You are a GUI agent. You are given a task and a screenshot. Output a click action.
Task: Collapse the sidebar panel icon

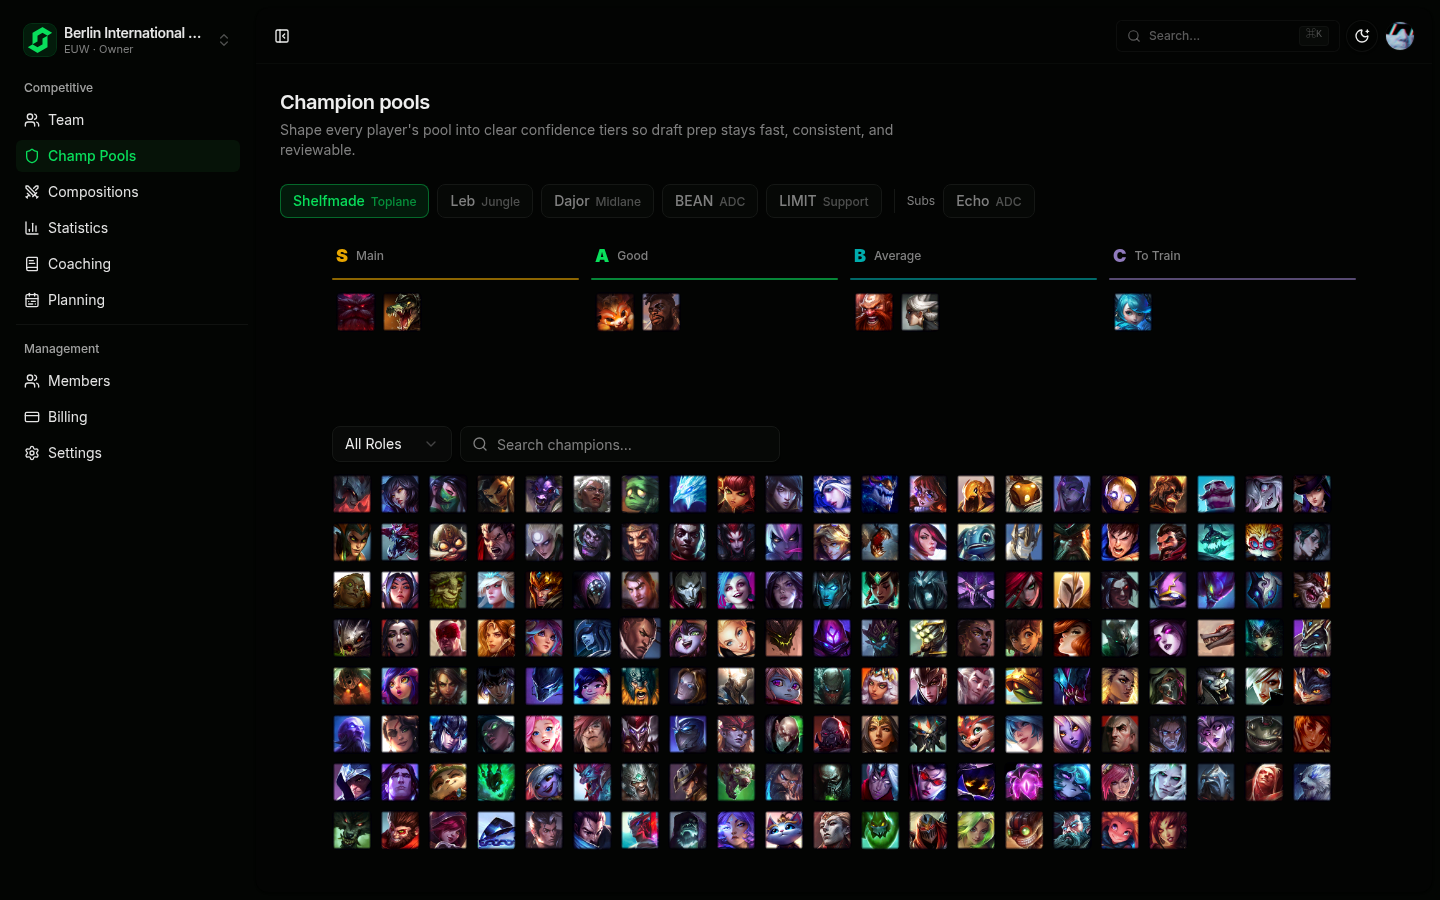click(x=282, y=36)
